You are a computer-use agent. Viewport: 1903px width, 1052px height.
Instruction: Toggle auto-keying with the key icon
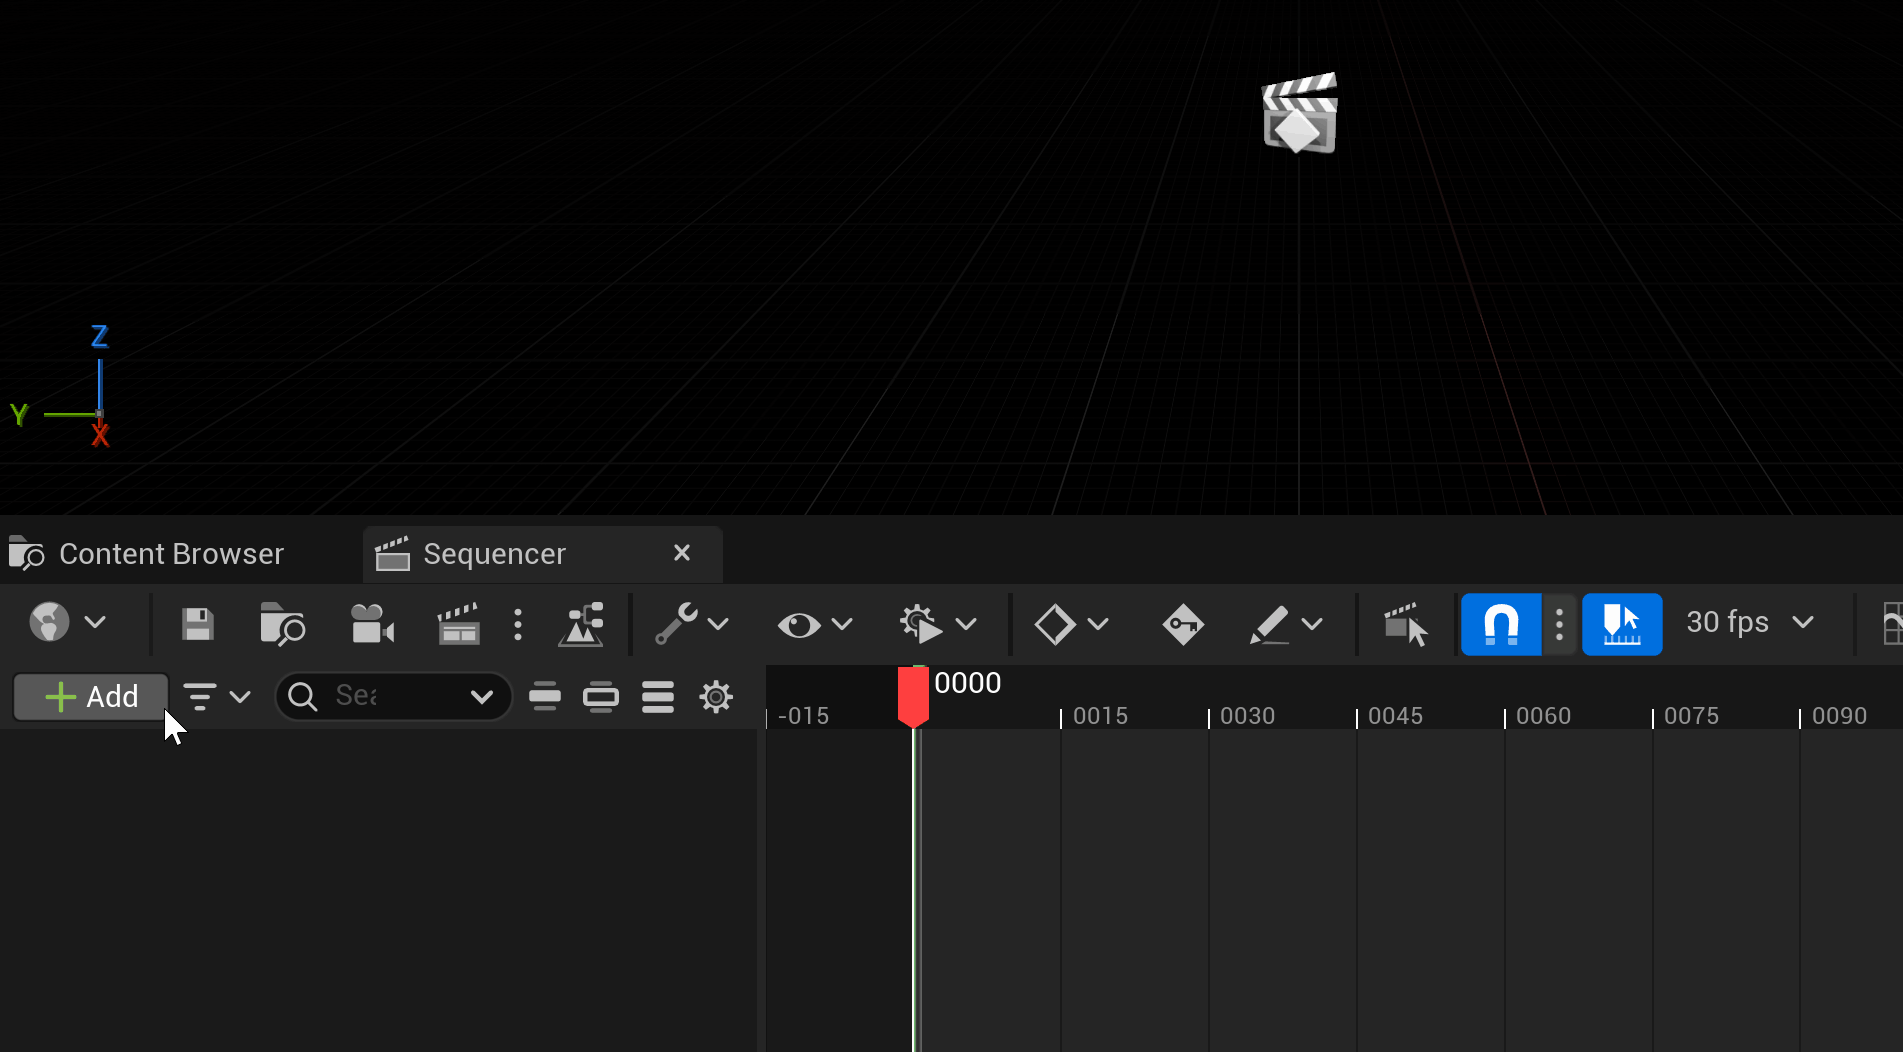(x=1183, y=624)
